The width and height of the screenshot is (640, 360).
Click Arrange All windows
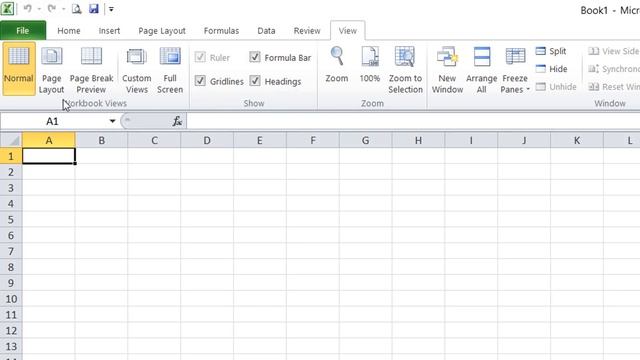coord(482,70)
